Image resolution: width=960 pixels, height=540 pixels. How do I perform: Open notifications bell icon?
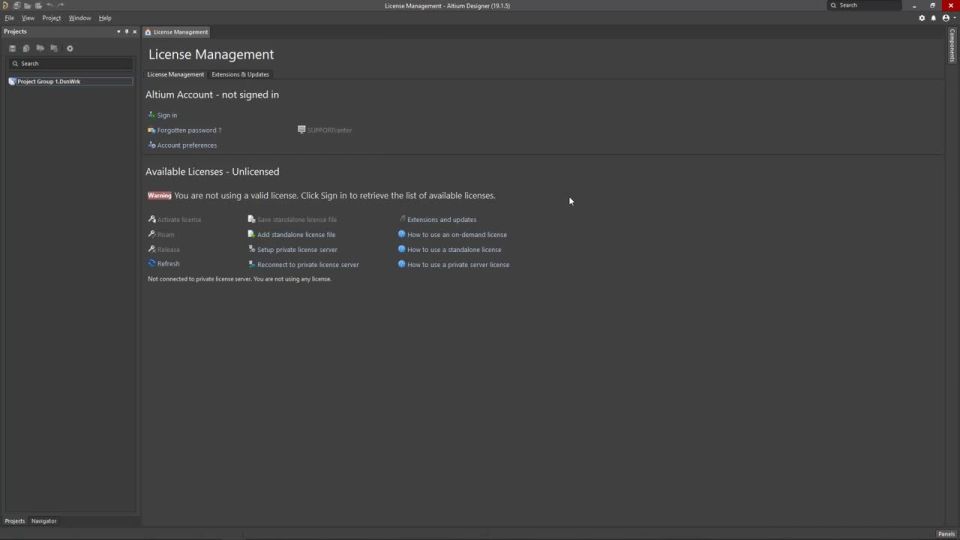coord(934,18)
